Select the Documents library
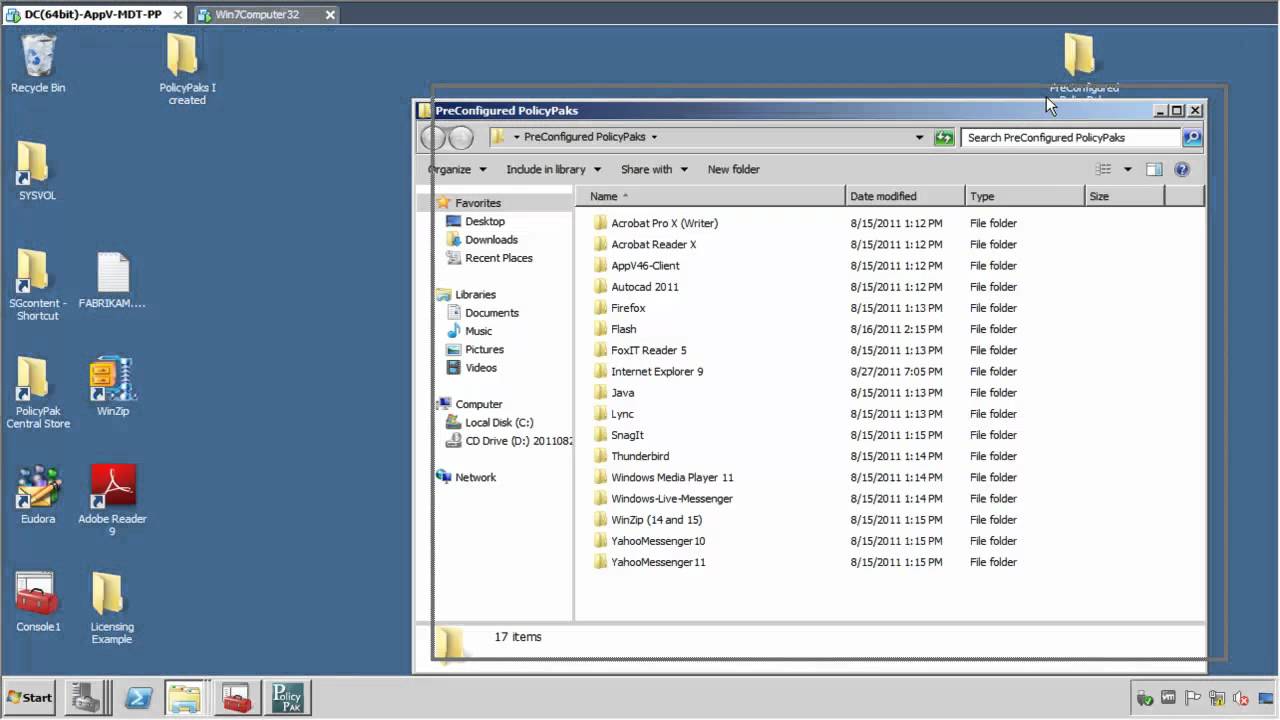The image size is (1280, 720). pos(491,312)
